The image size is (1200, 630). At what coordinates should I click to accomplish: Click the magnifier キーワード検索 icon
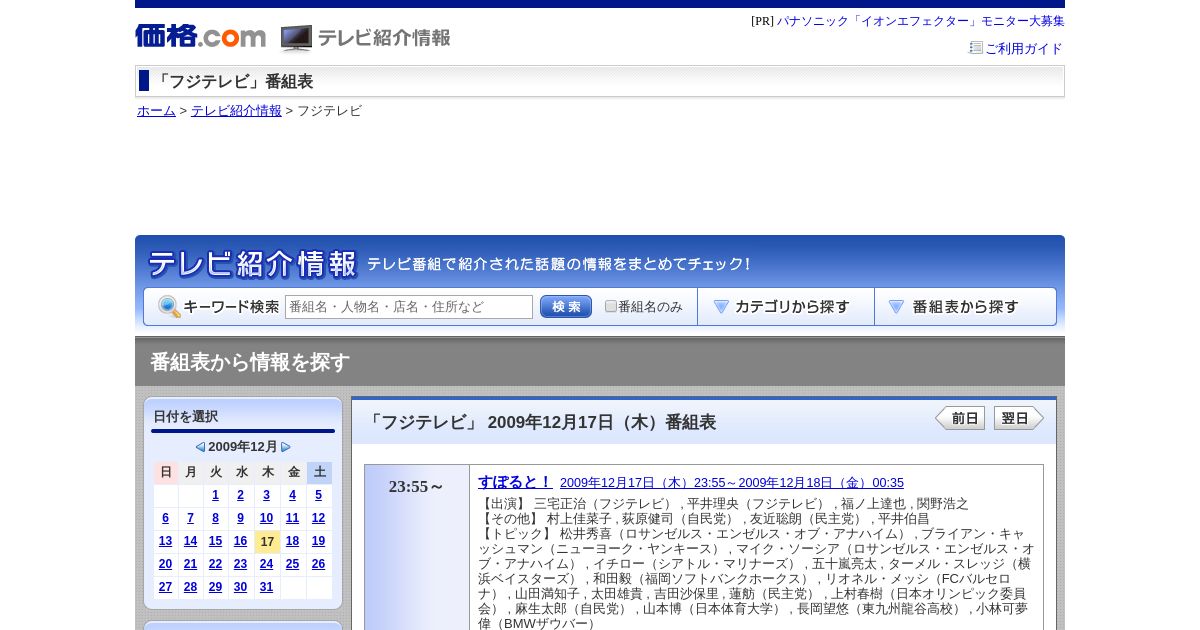[x=169, y=307]
